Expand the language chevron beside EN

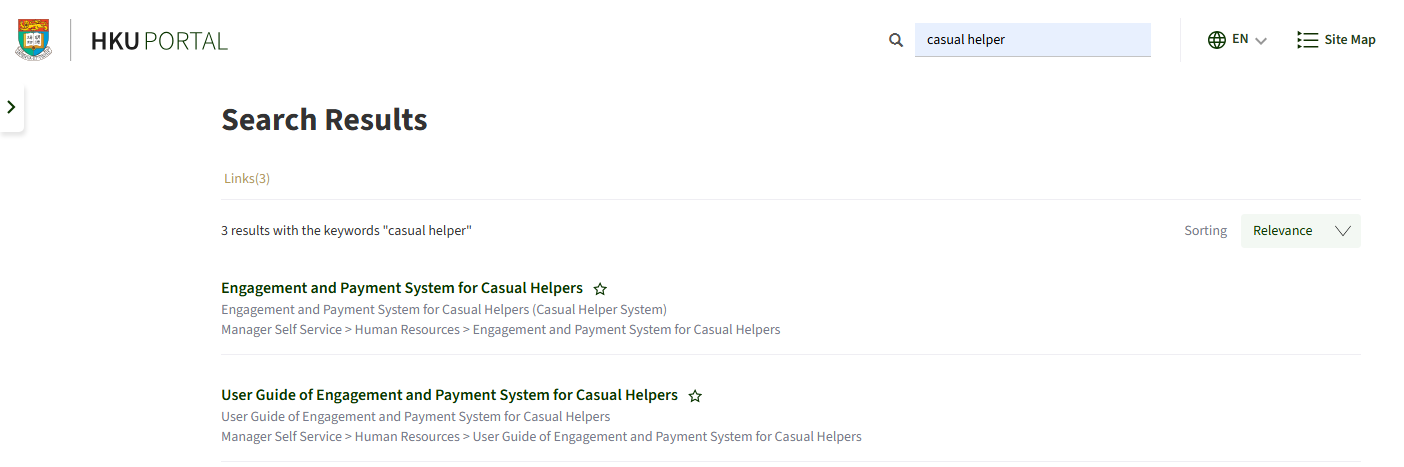[x=1261, y=41]
